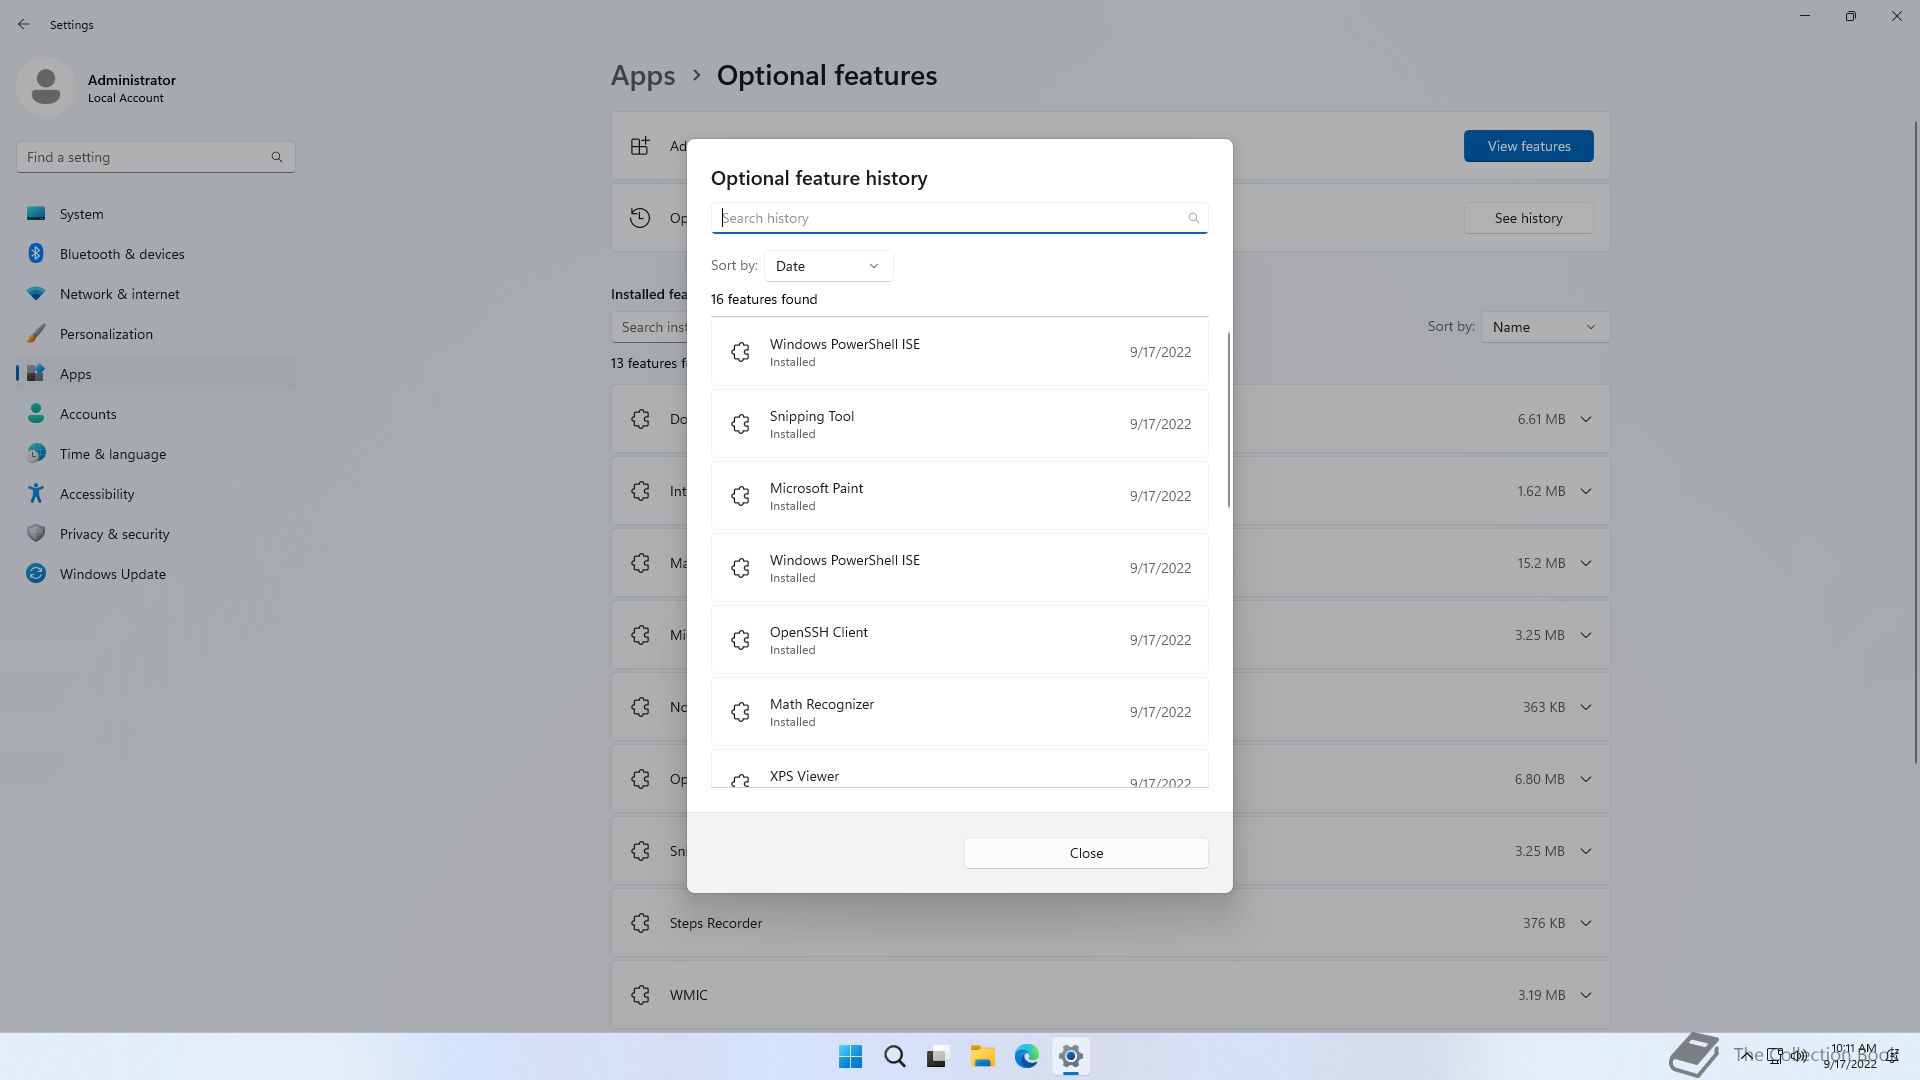Click the Network & internet Wi-Fi icon
1920x1080 pixels.
(x=36, y=294)
